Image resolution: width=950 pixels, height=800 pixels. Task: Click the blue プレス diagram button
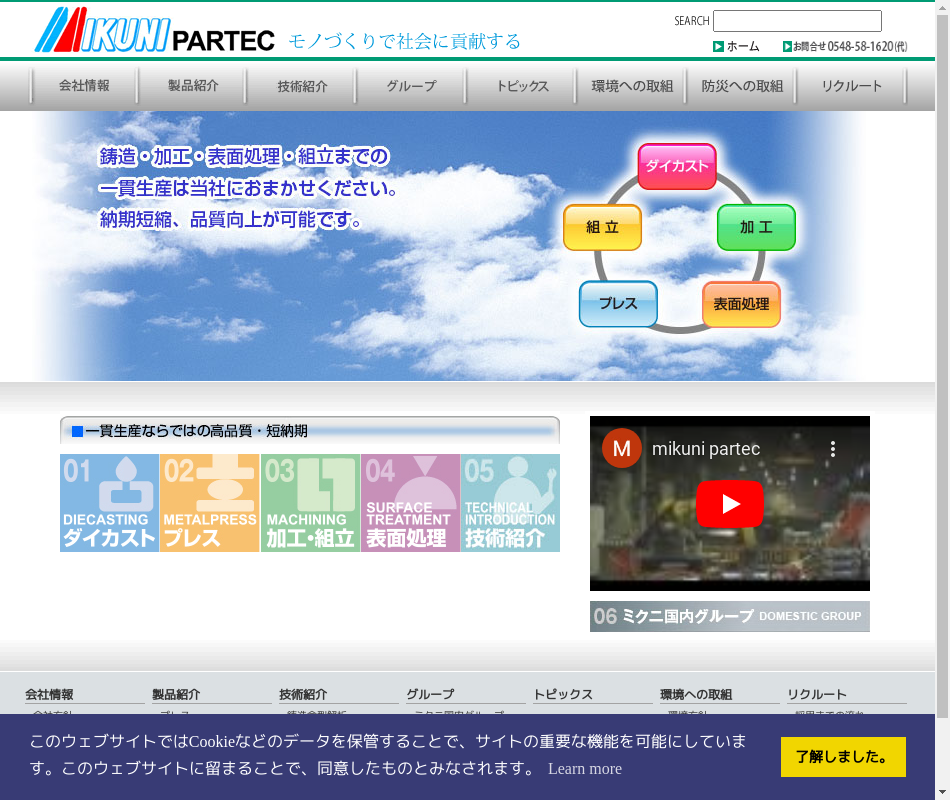(x=618, y=304)
